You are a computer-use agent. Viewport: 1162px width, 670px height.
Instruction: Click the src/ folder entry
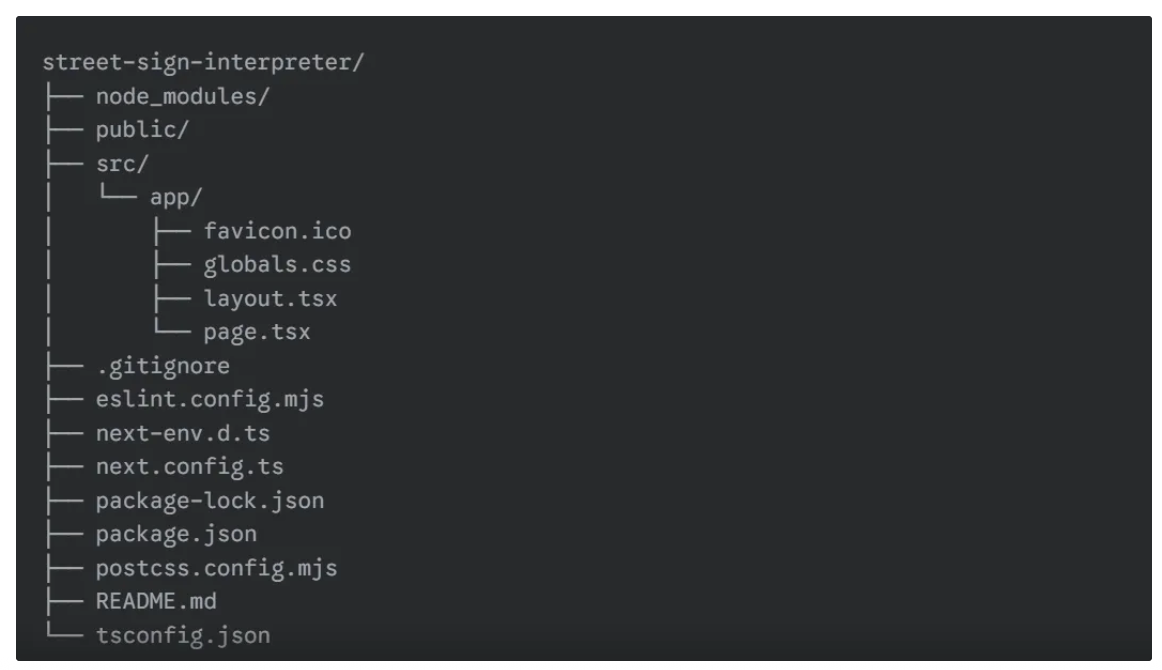(122, 164)
